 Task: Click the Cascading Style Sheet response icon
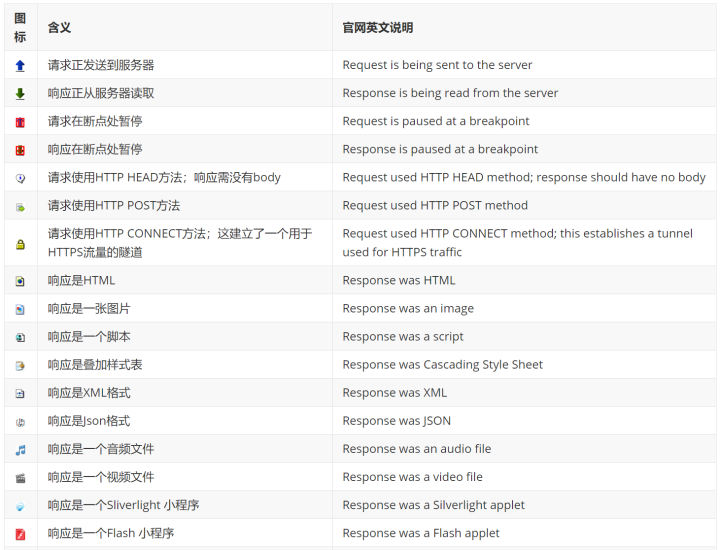(20, 366)
